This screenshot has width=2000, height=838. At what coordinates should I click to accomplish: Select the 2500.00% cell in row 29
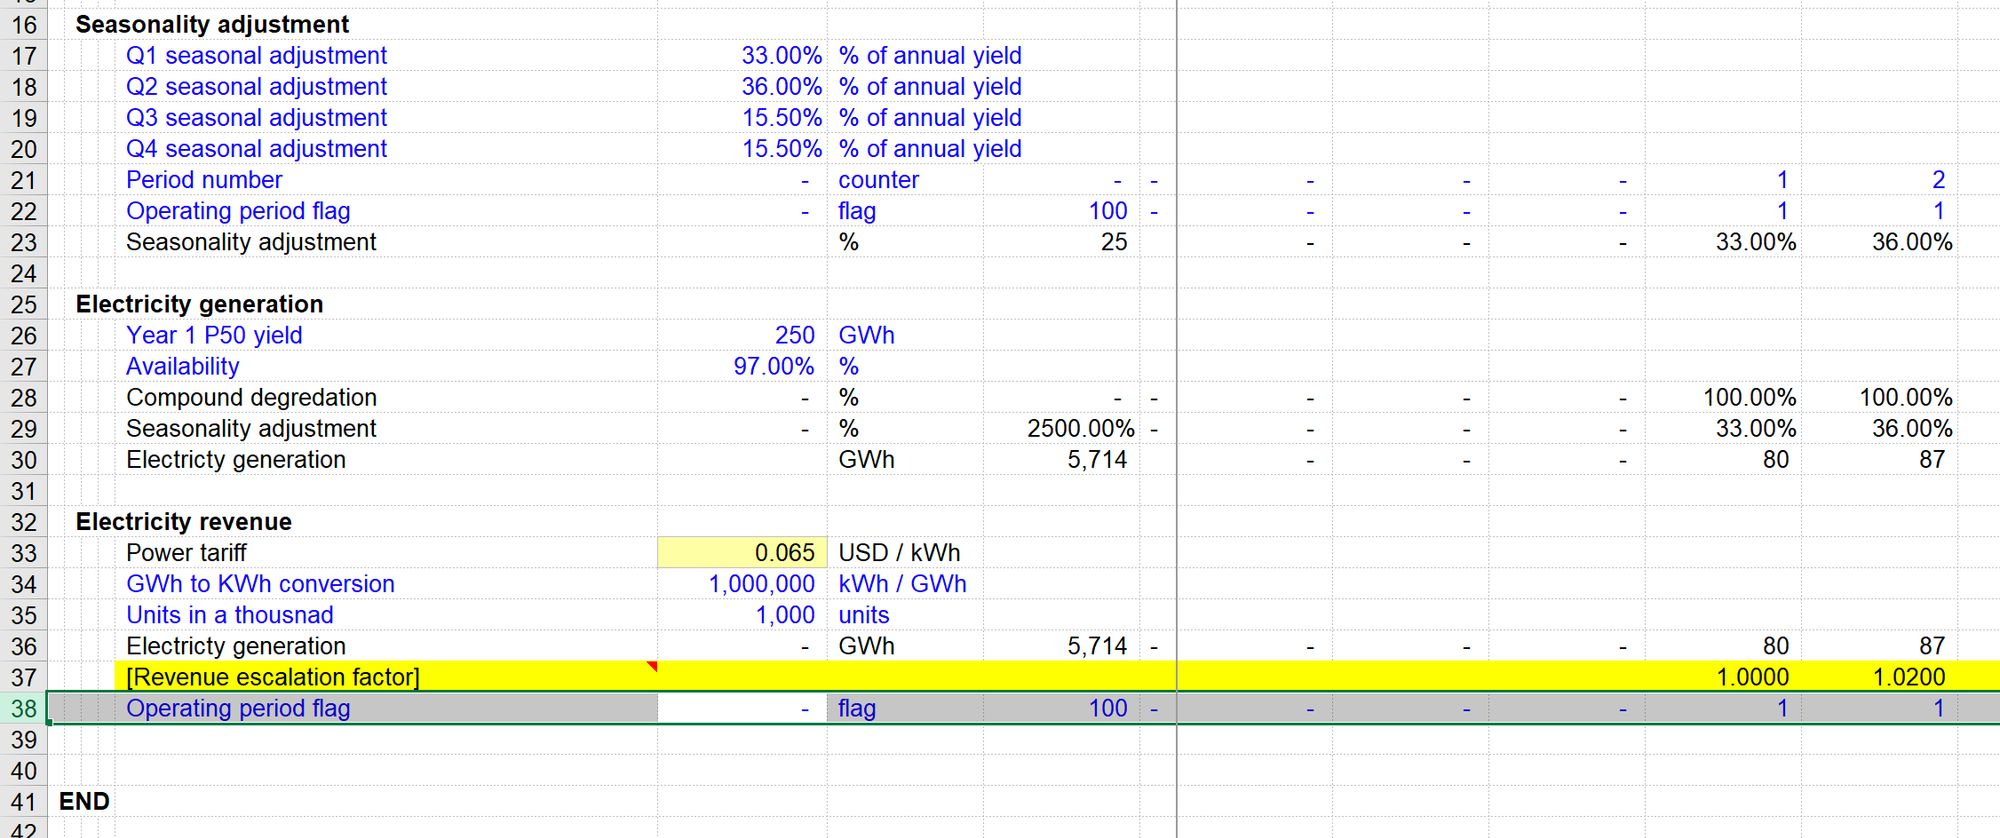tap(1080, 429)
